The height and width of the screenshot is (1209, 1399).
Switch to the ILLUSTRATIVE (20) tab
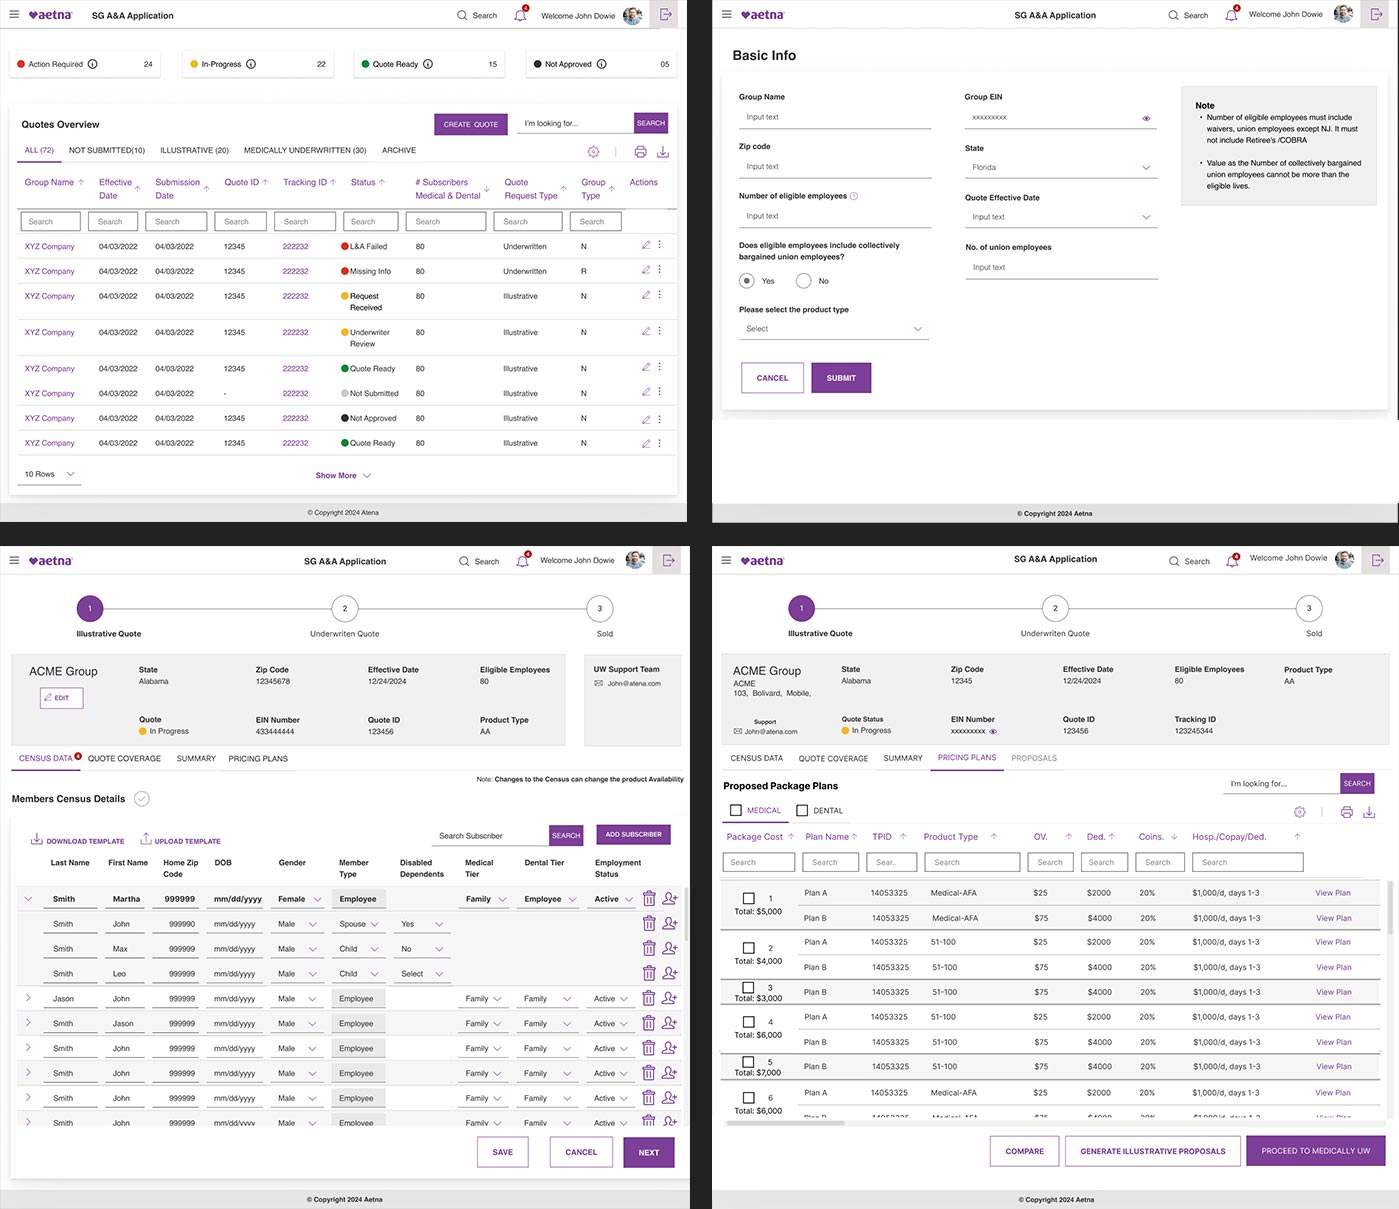point(194,151)
